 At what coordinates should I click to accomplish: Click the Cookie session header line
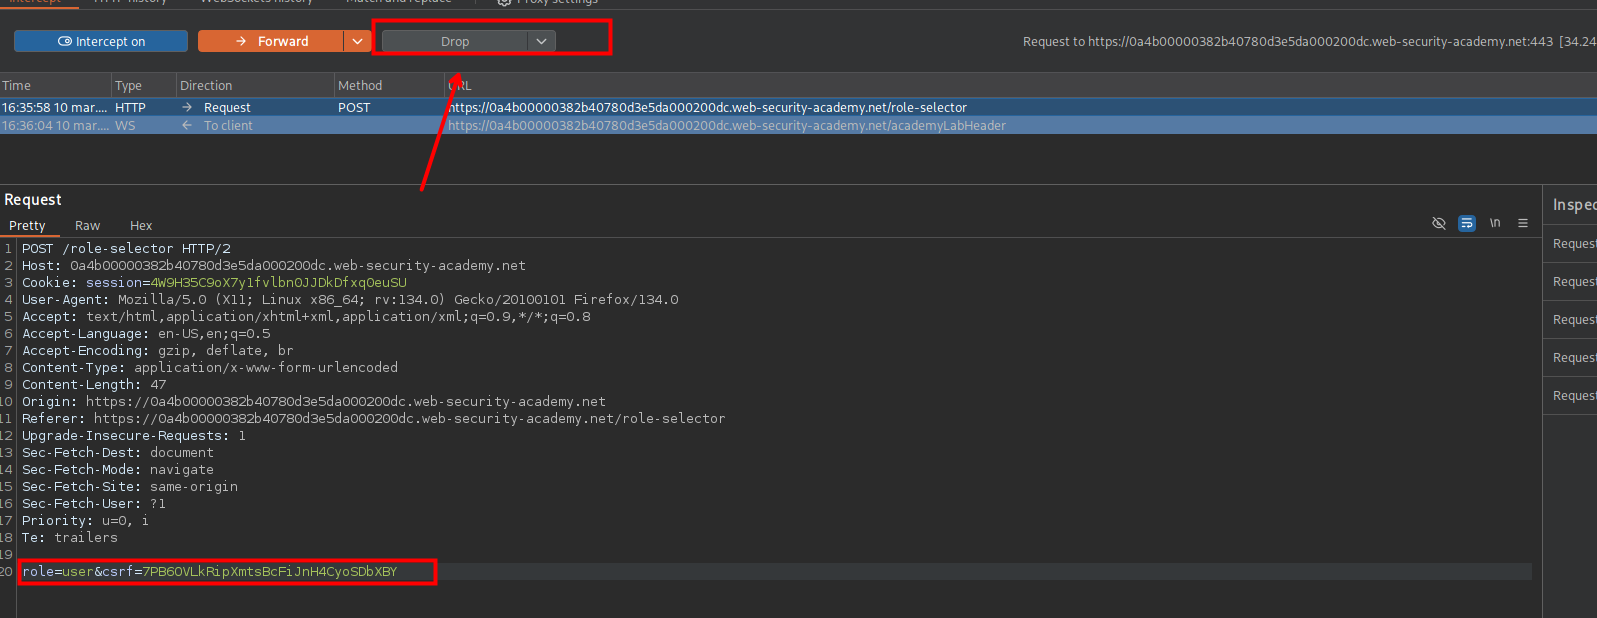point(214,283)
